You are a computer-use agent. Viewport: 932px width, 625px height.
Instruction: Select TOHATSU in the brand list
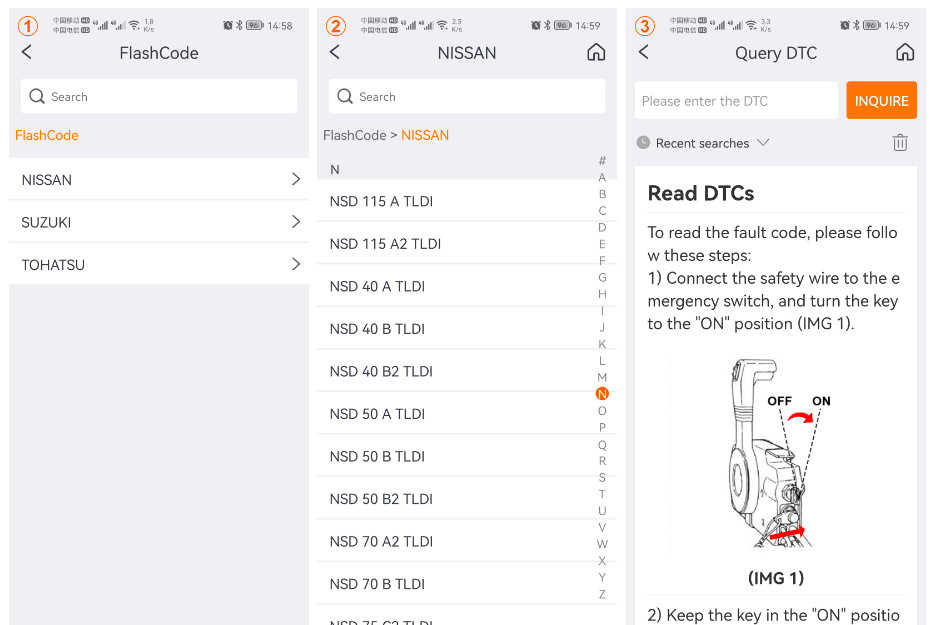(x=159, y=264)
